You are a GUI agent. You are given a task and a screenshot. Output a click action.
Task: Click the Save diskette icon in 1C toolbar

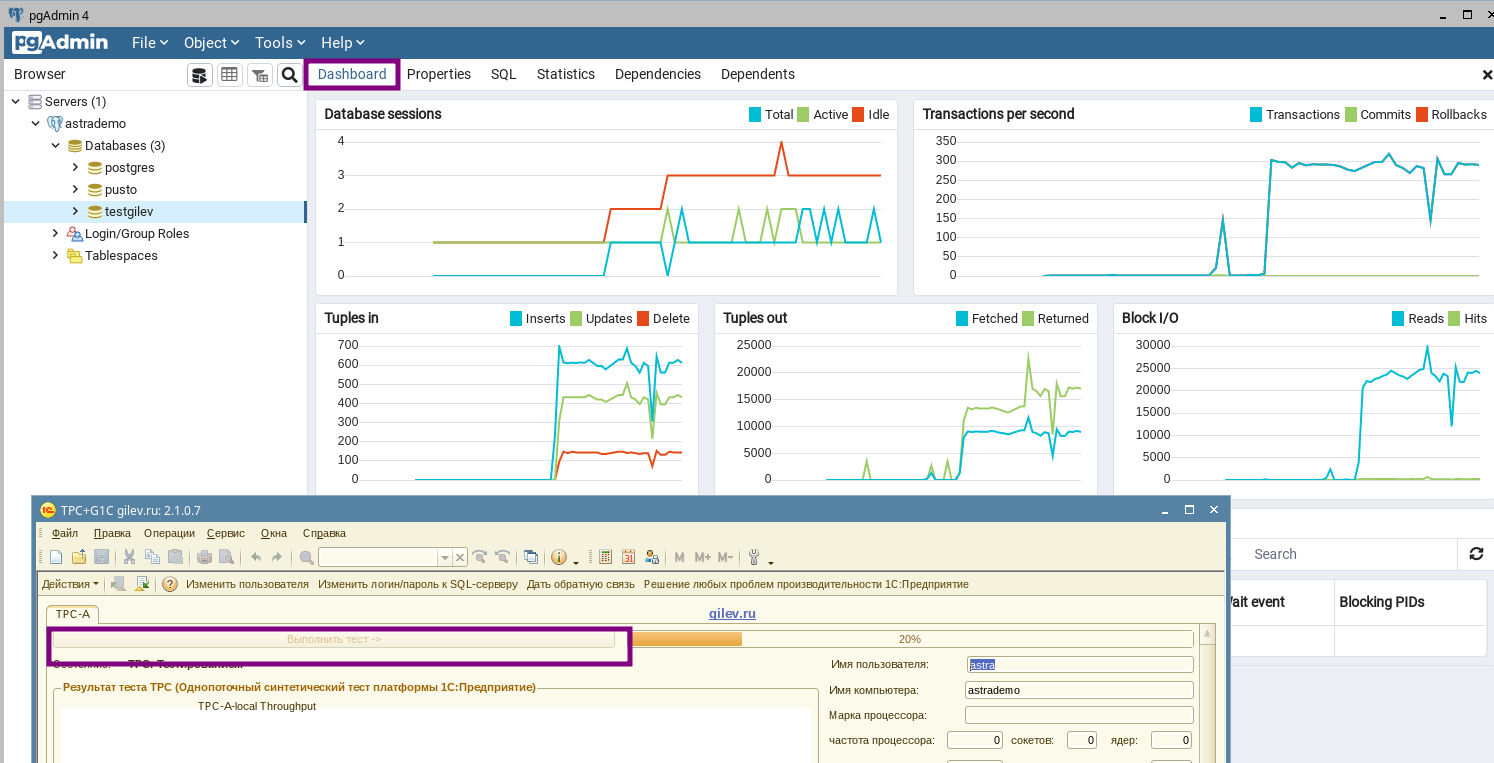[101, 557]
